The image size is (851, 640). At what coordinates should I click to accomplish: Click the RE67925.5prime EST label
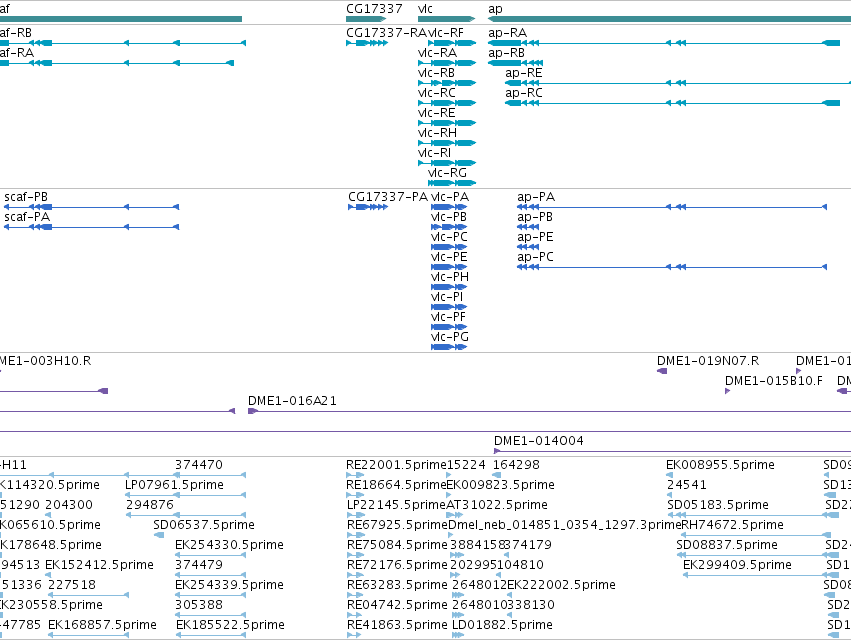click(397, 525)
